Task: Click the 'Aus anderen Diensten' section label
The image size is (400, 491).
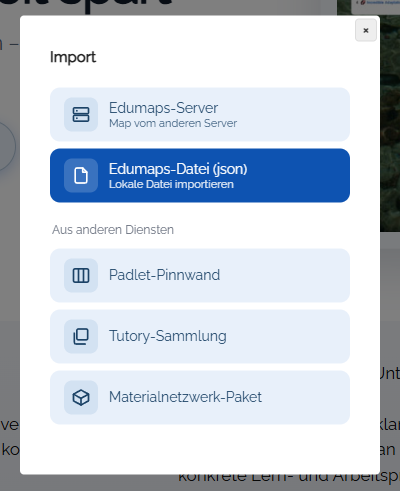Action: (x=113, y=230)
